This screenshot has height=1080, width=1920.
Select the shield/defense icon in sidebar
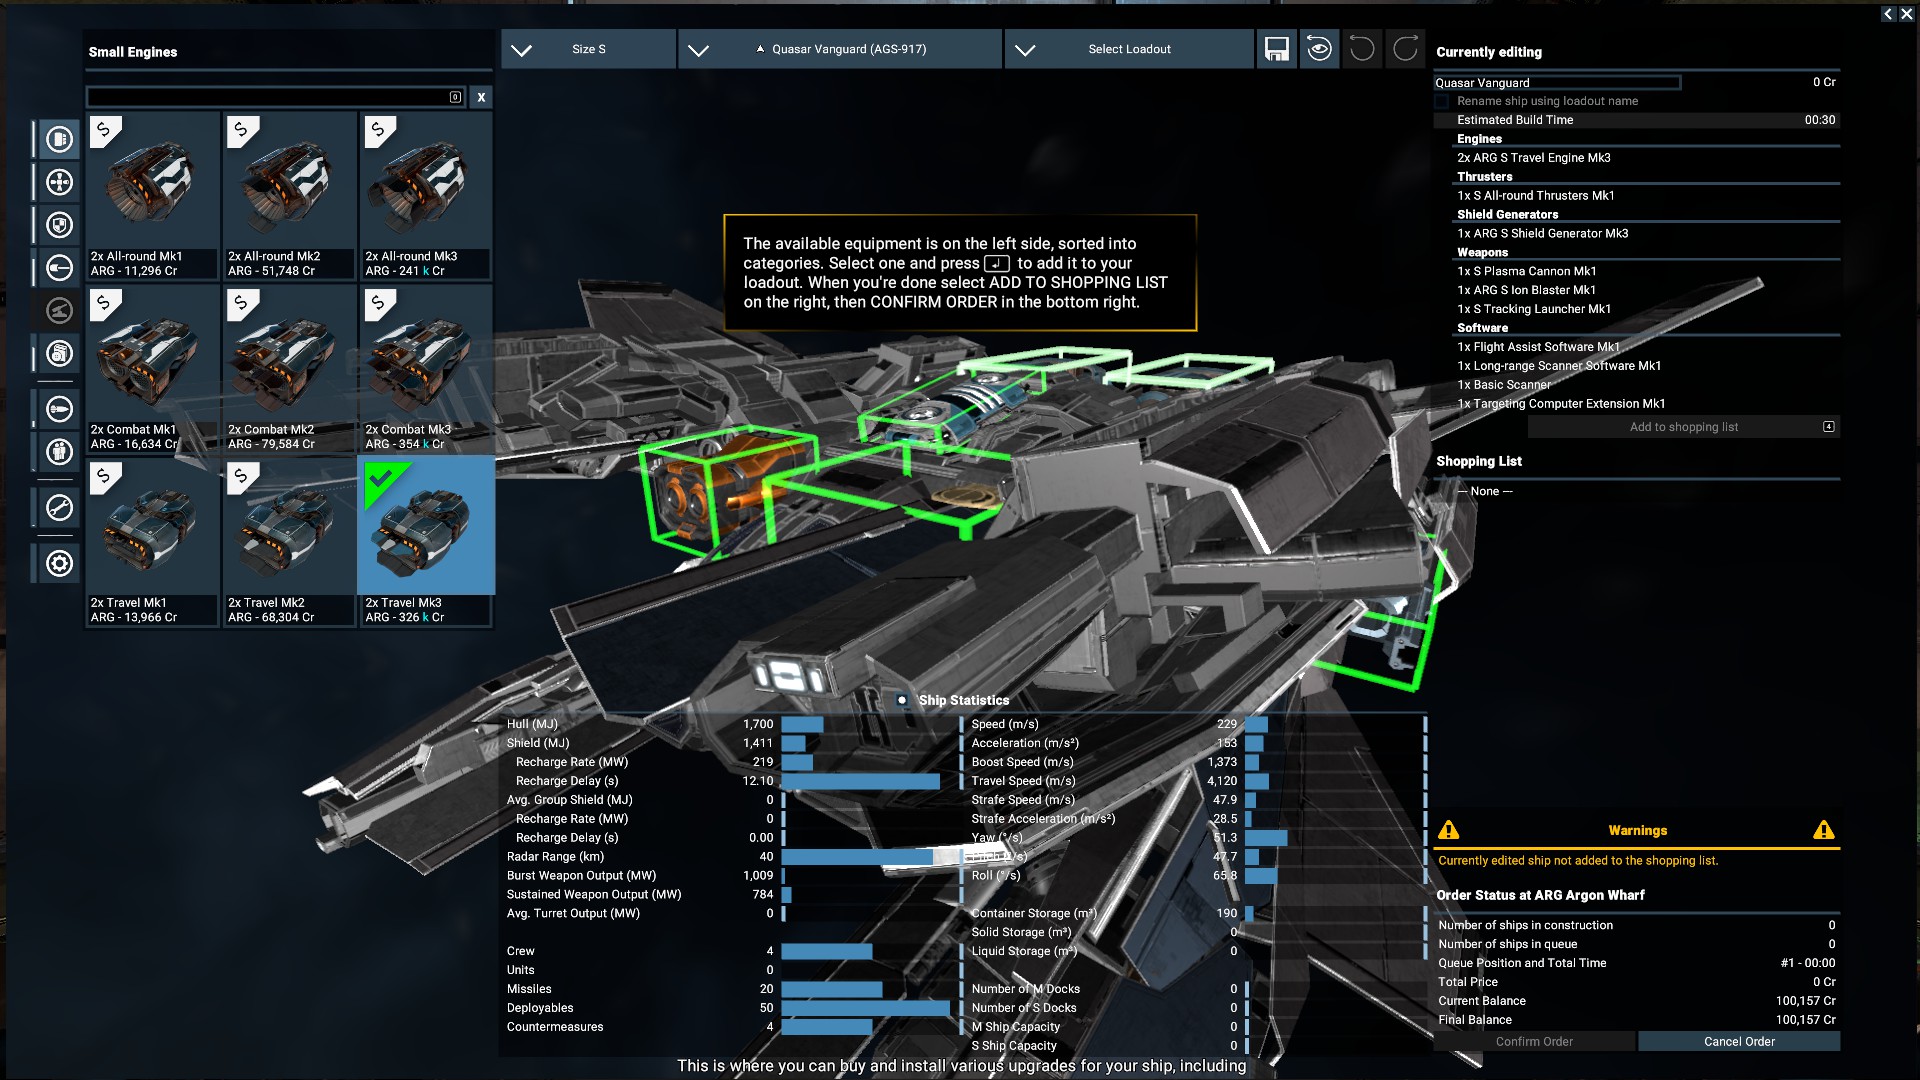[x=57, y=224]
